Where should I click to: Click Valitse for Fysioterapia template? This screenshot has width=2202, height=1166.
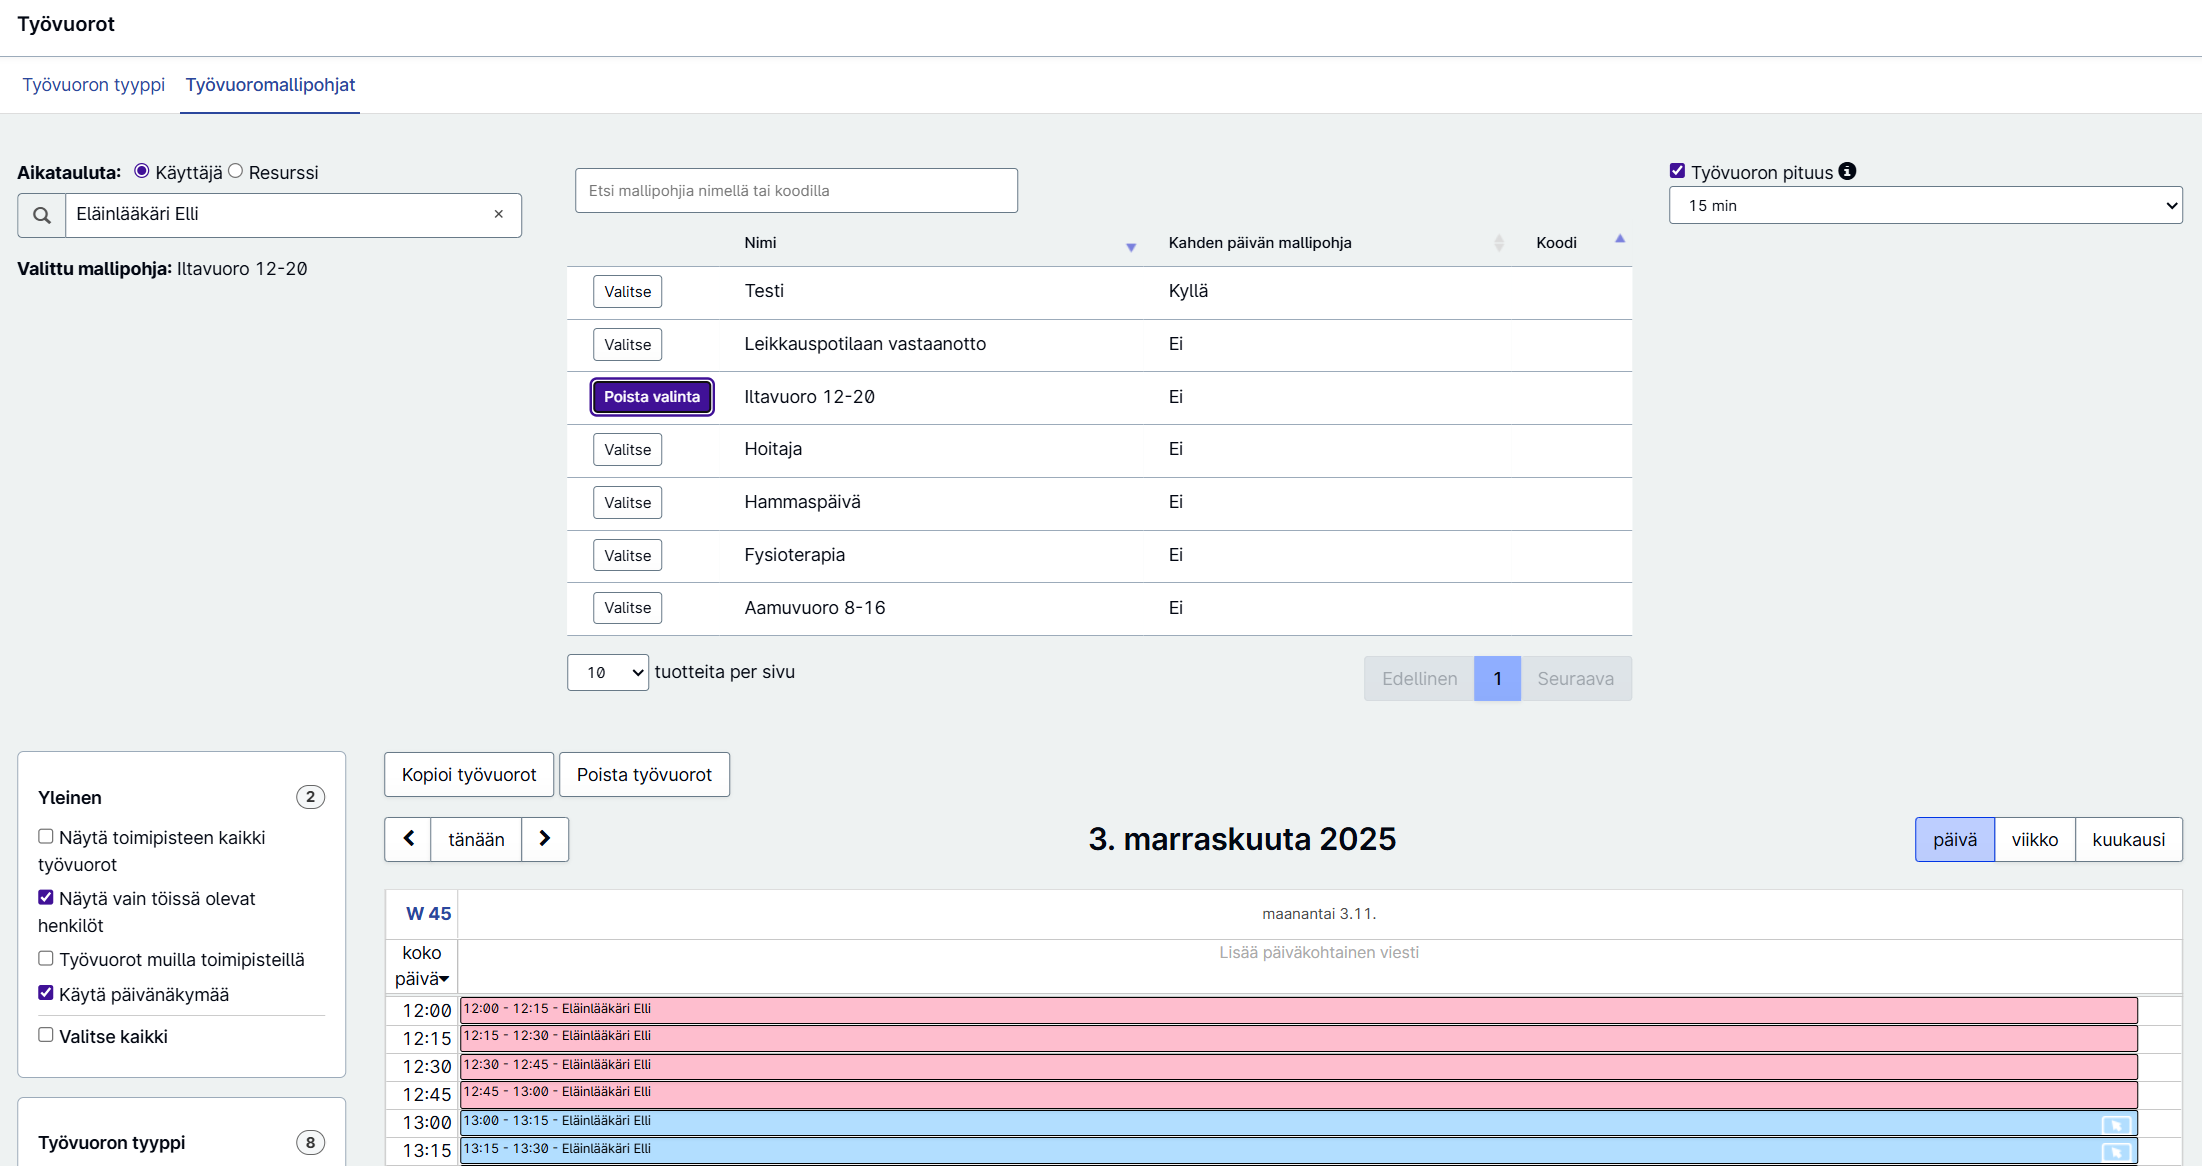click(x=627, y=556)
